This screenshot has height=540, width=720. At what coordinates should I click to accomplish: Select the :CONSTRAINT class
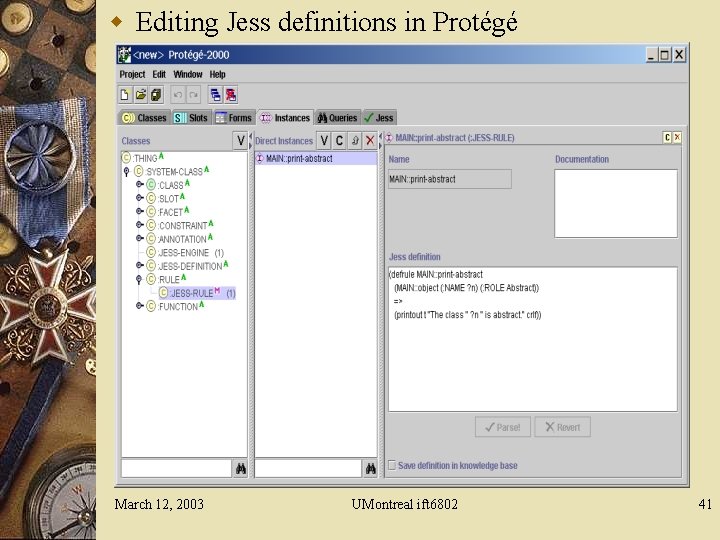tap(180, 225)
